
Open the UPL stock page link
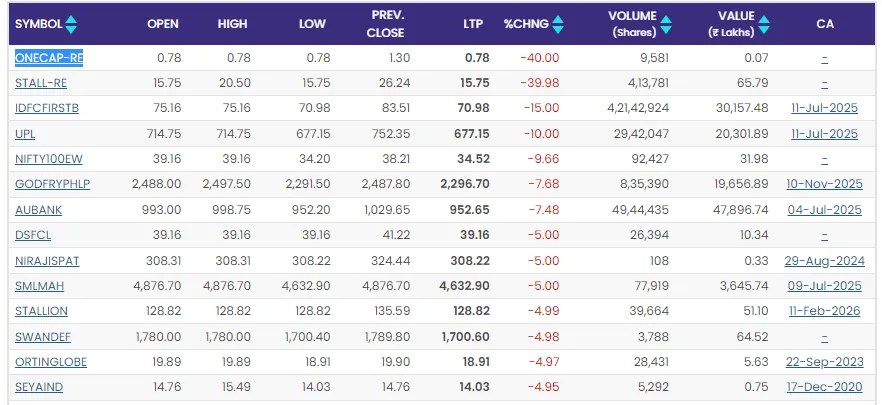(25, 134)
